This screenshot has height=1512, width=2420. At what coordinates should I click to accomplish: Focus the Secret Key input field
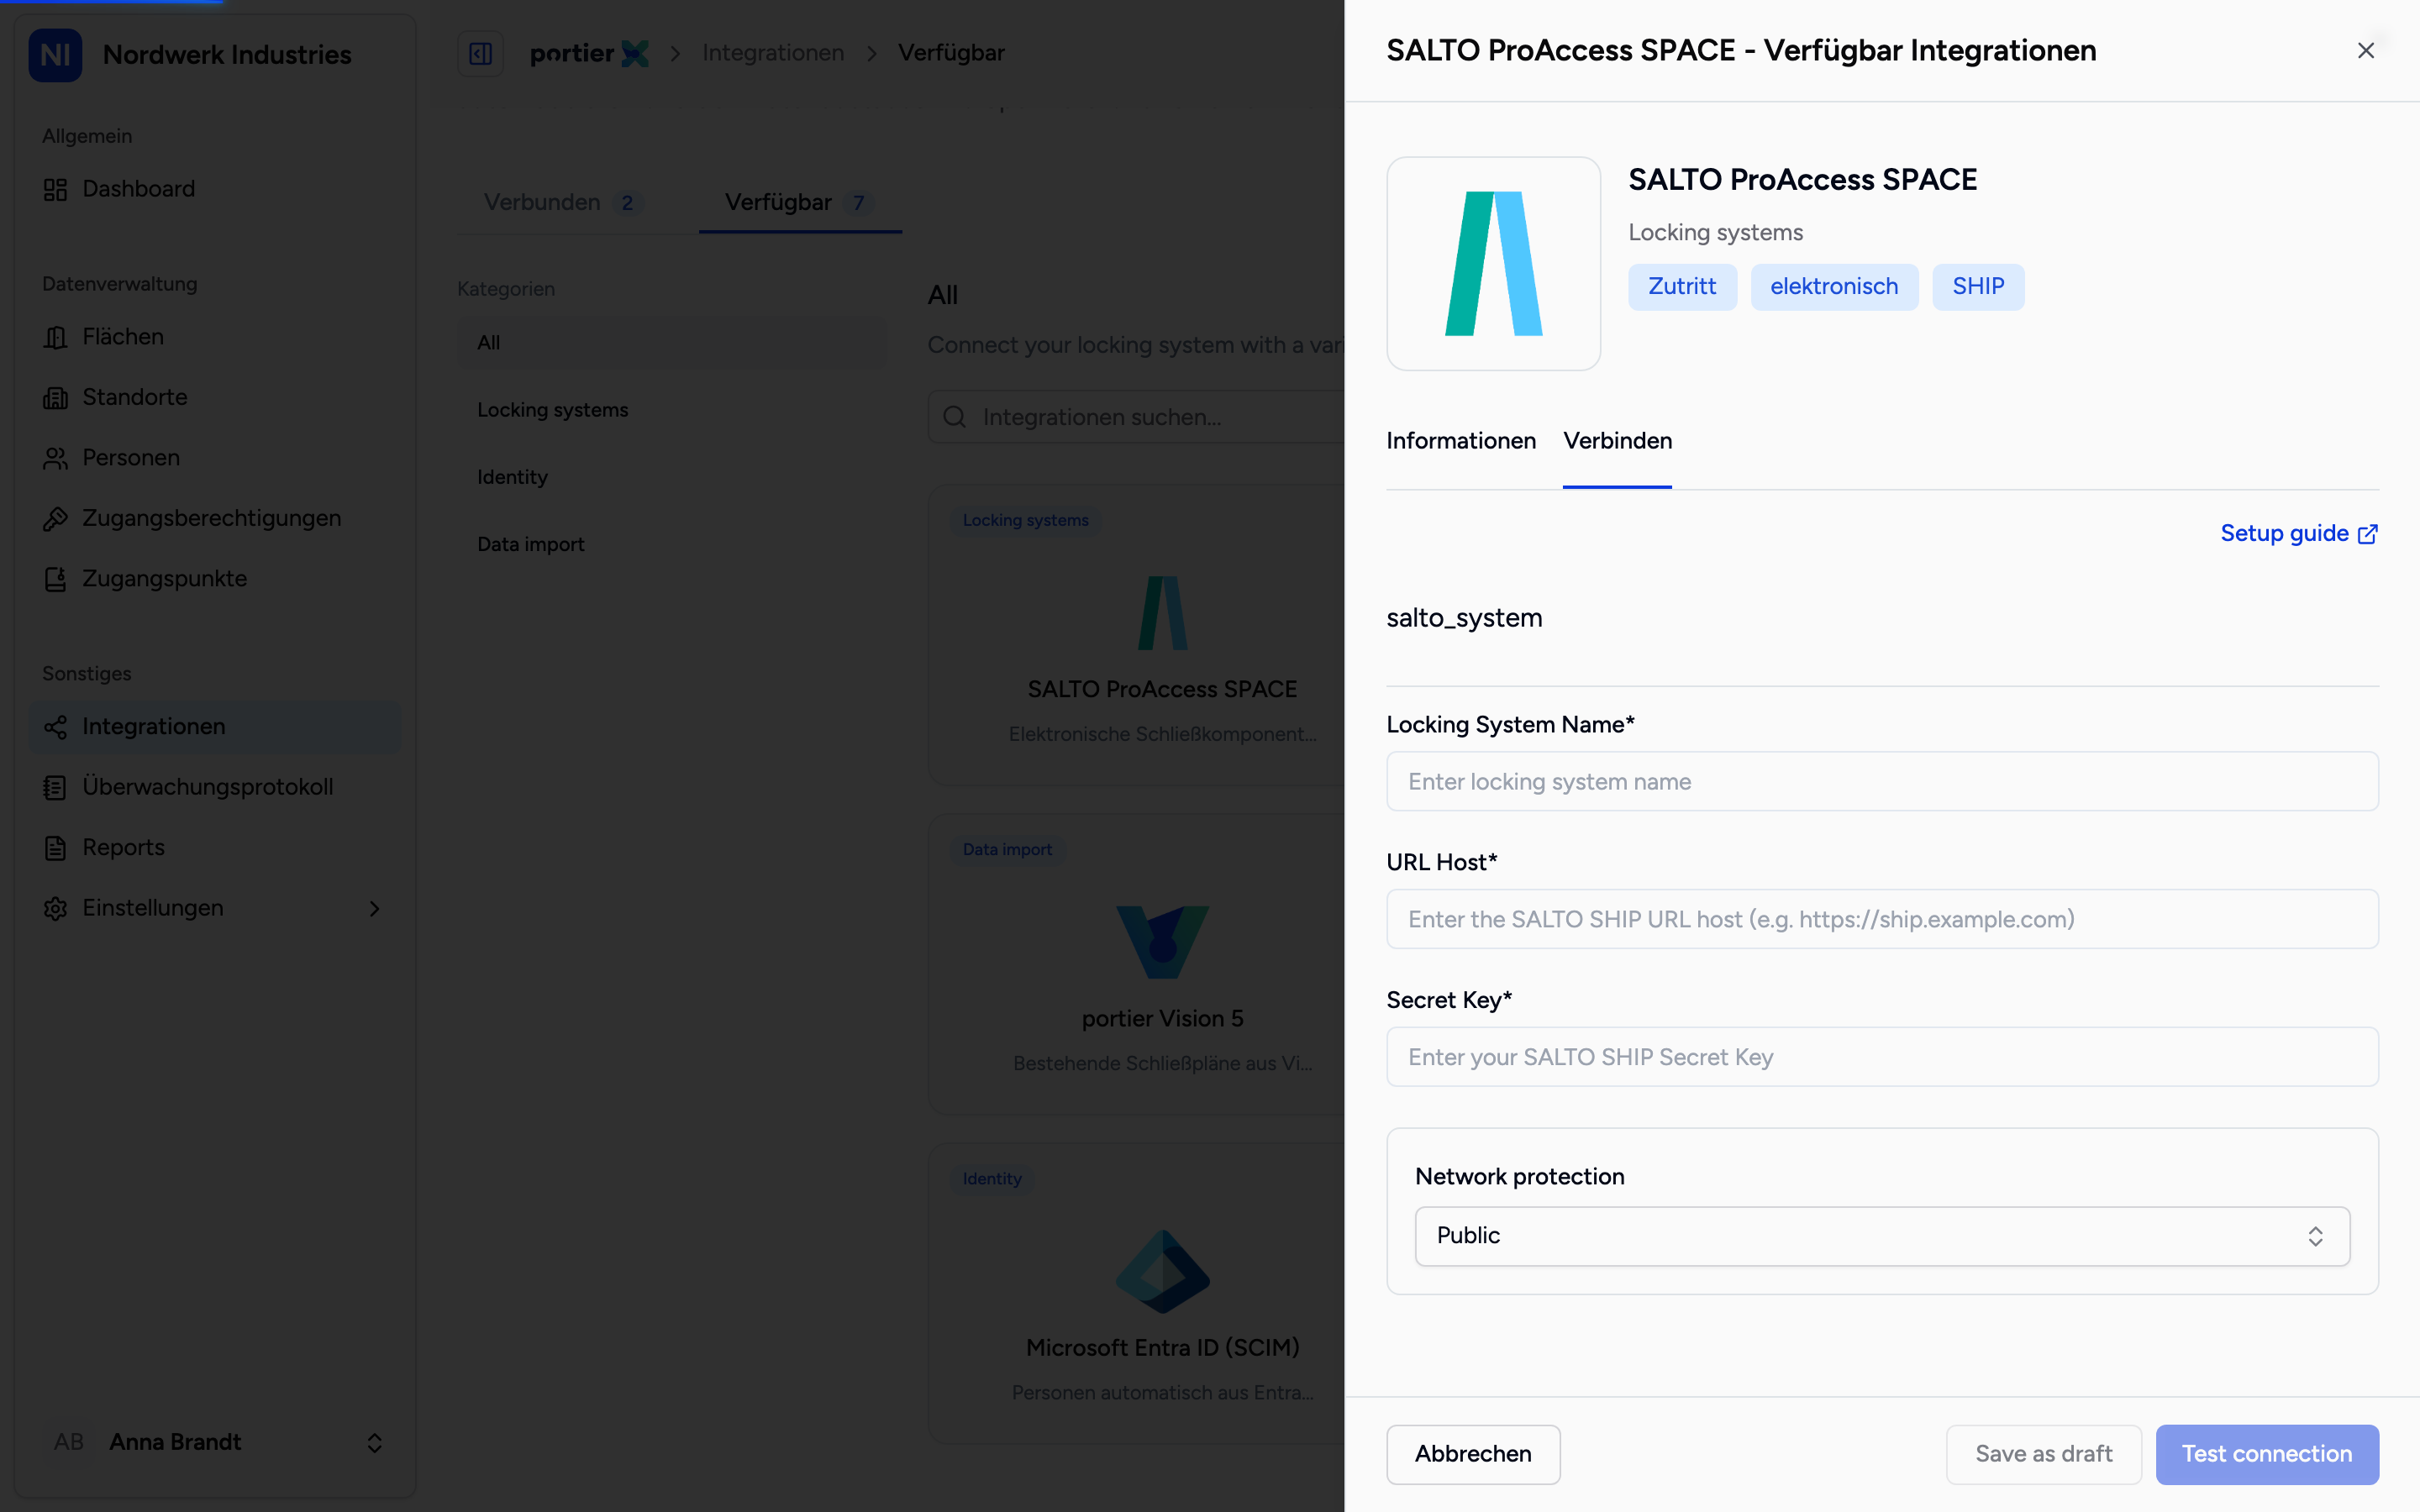tap(1882, 1057)
